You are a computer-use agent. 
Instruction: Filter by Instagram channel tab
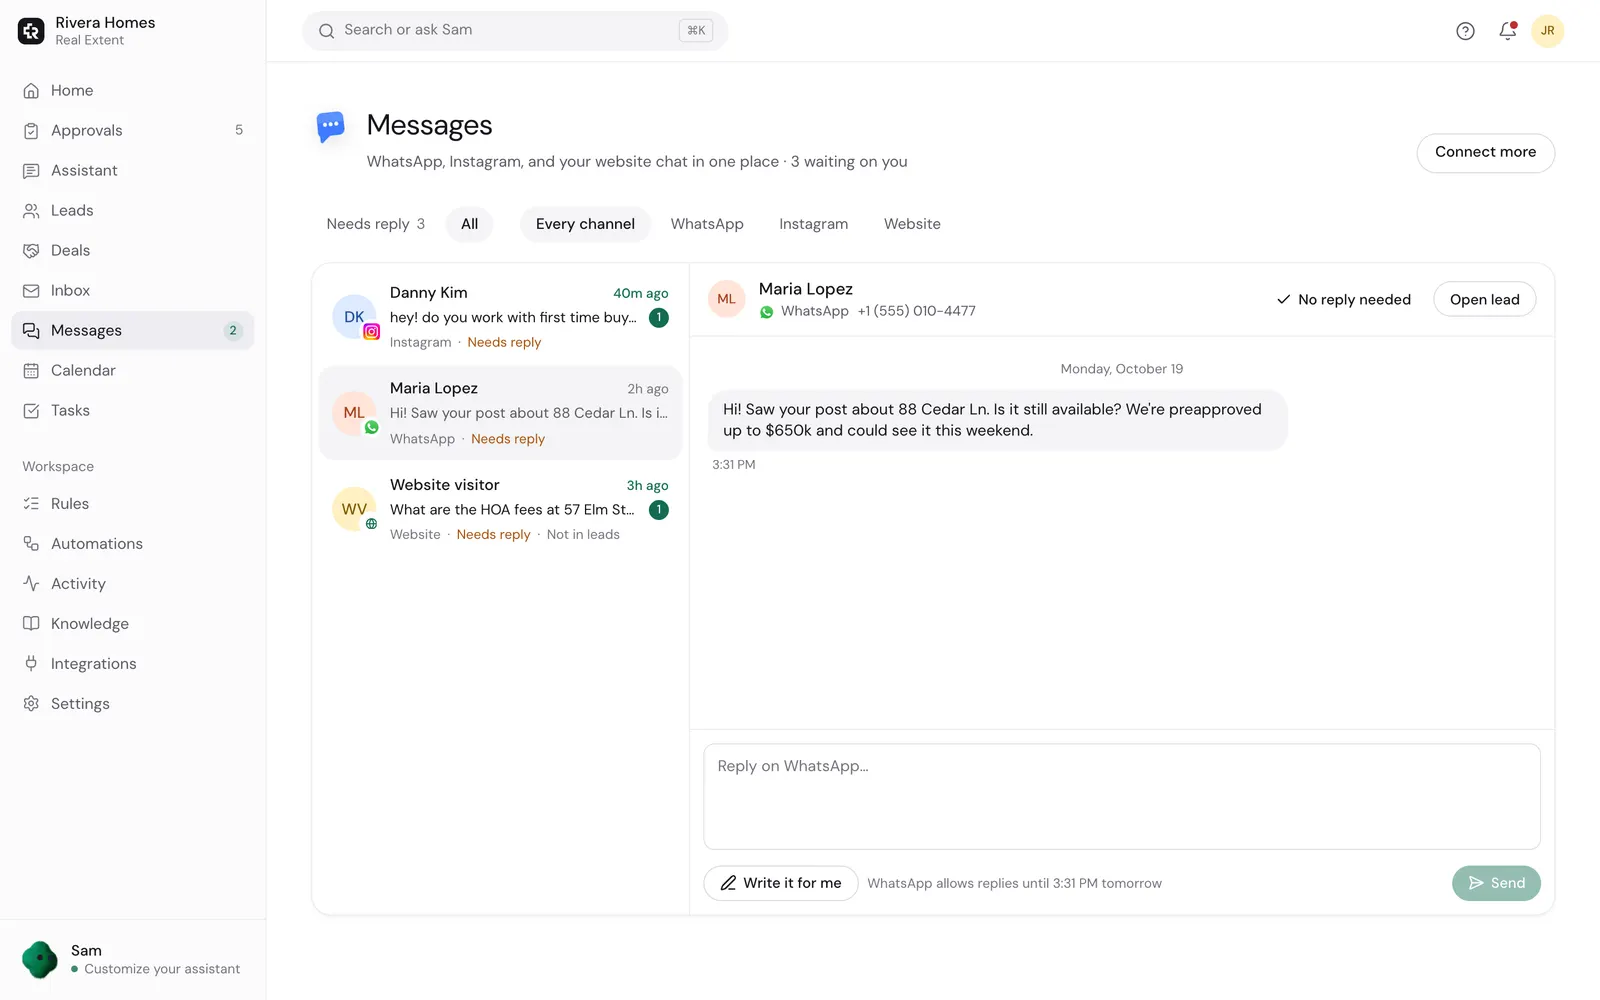tap(813, 224)
